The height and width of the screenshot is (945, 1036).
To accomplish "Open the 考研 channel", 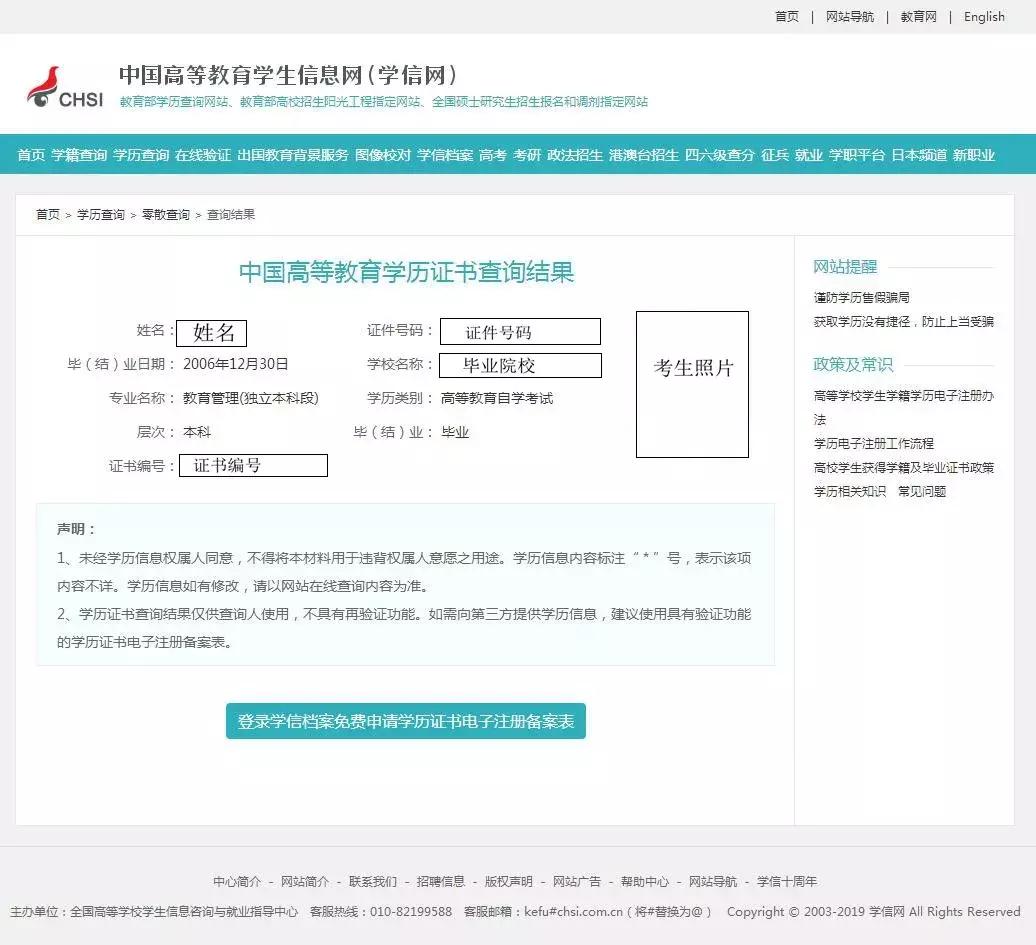I will coord(528,156).
